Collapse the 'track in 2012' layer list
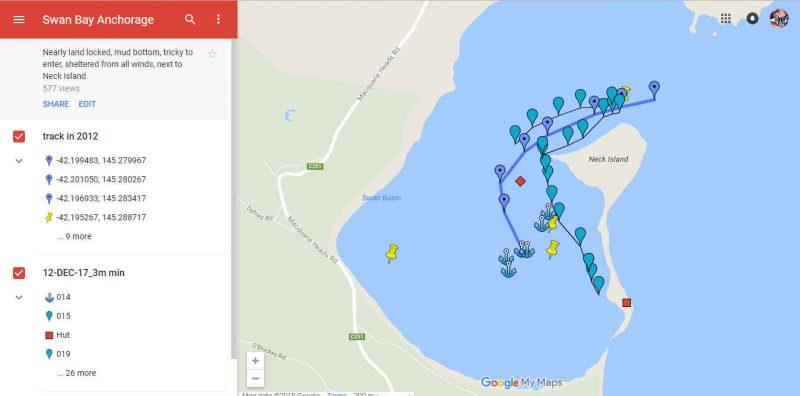 19,161
